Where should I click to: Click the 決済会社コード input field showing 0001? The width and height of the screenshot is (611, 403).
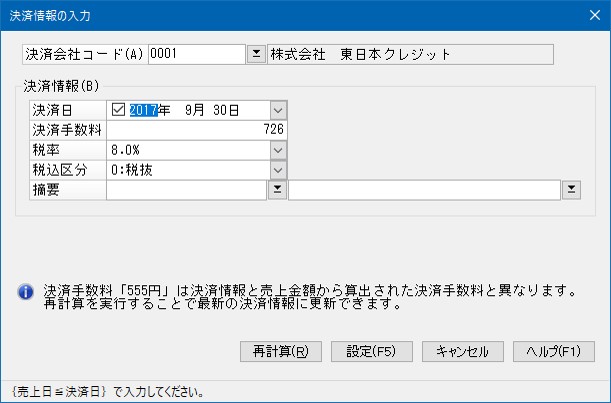pos(195,54)
